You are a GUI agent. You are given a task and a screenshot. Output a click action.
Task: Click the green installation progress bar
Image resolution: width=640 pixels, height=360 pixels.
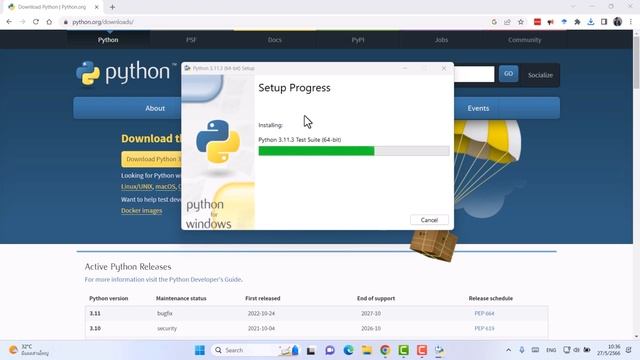(354, 151)
